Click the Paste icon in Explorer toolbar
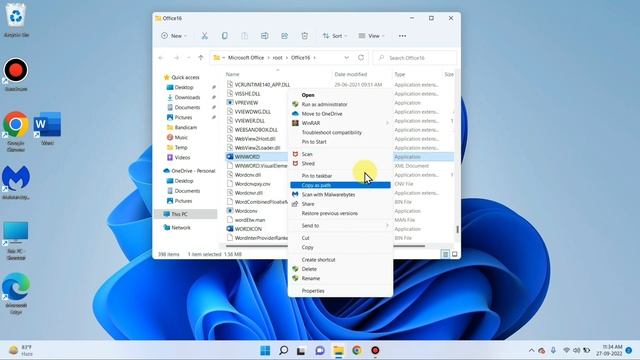Screen dimensions: 640x360 244,36
